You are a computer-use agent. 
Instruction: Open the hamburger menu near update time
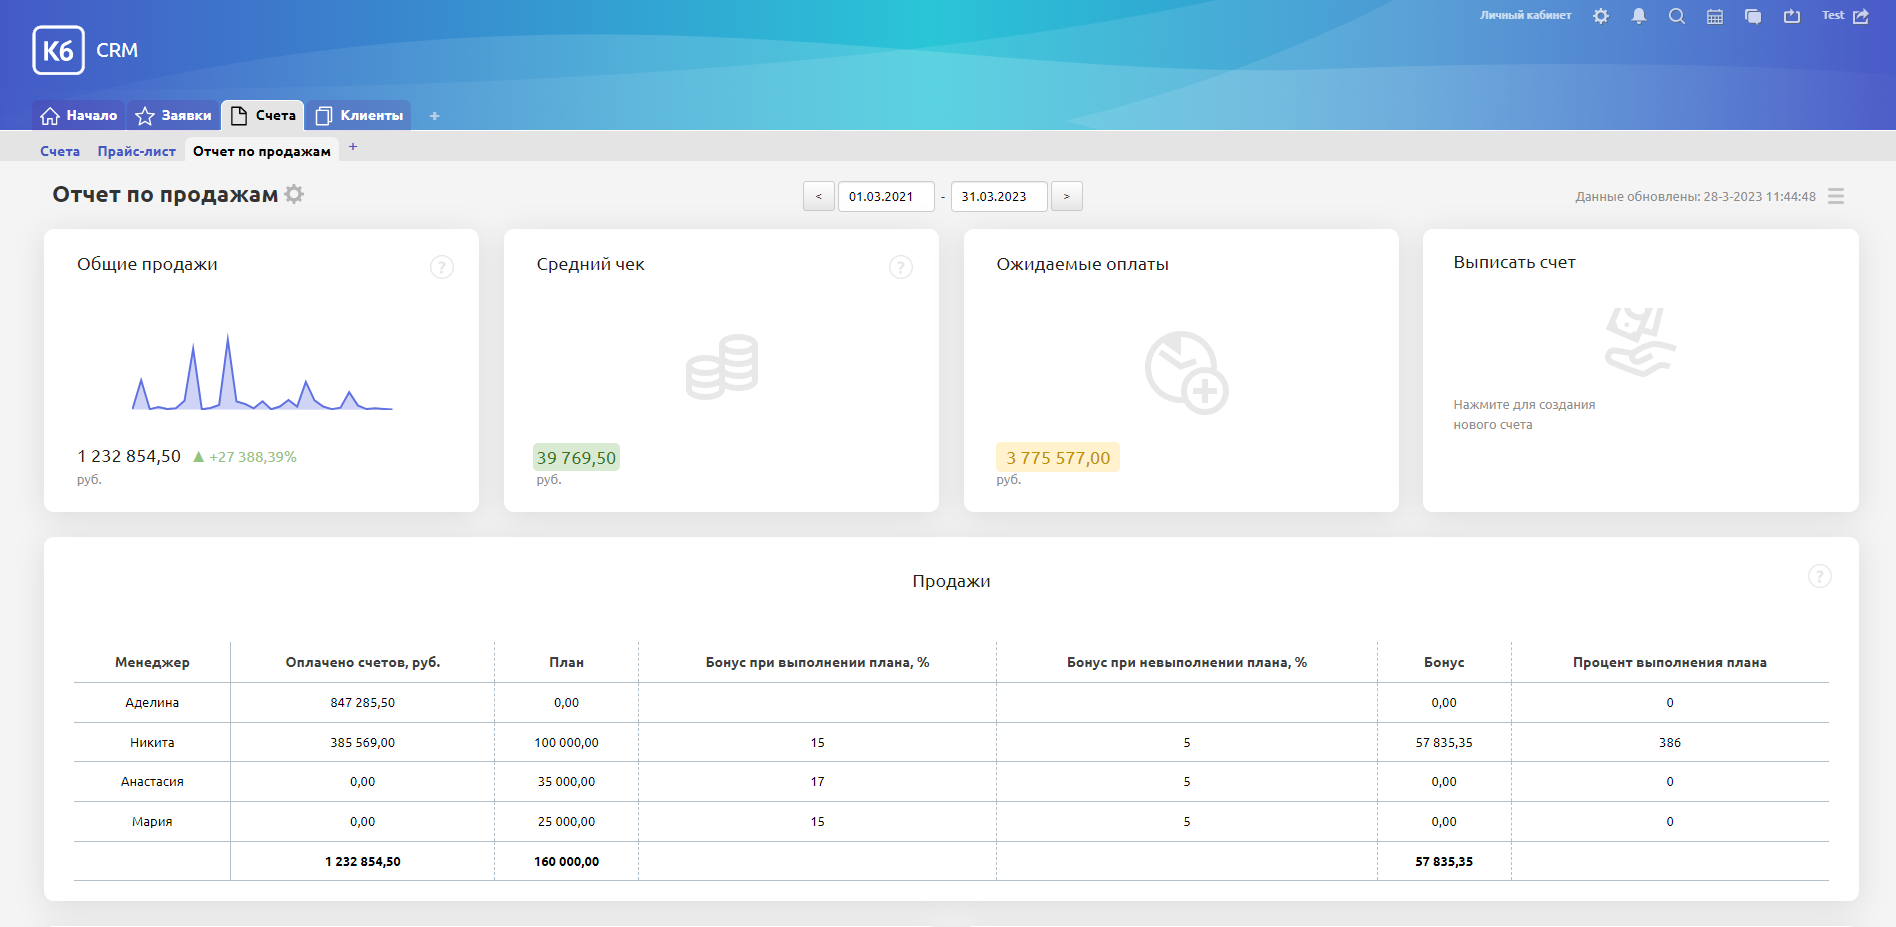click(x=1836, y=196)
